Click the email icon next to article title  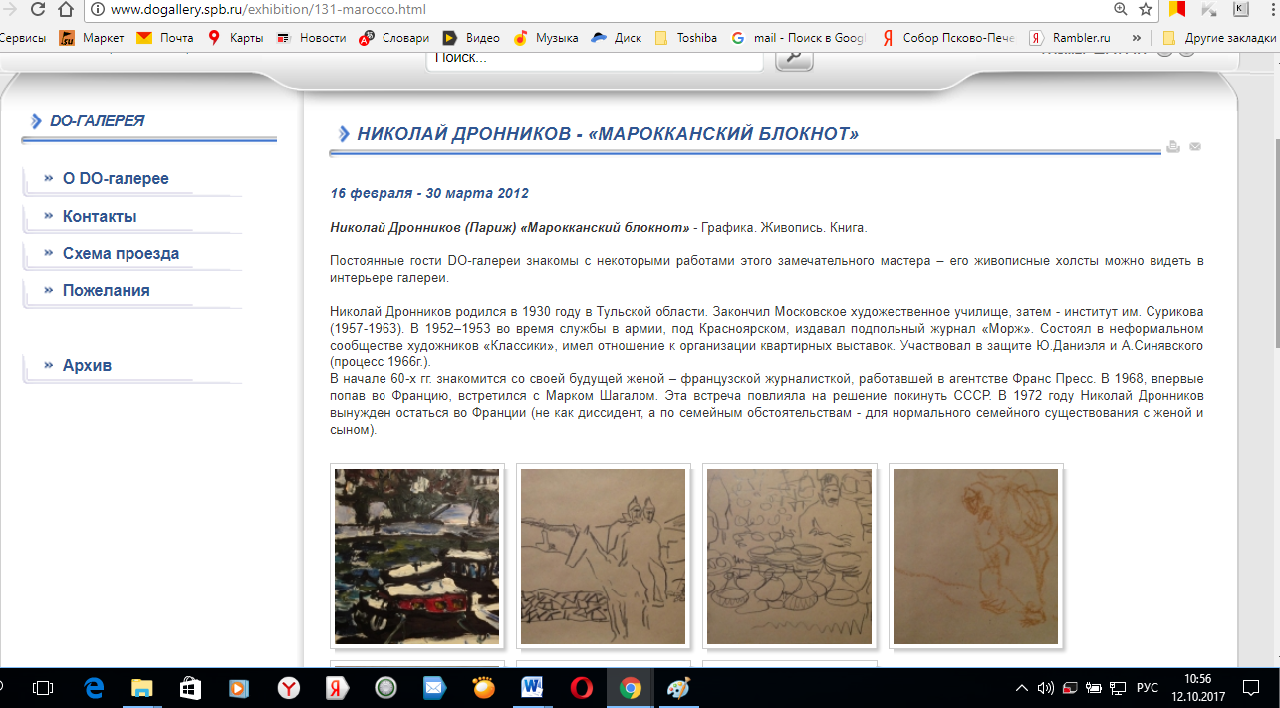[x=1195, y=147]
